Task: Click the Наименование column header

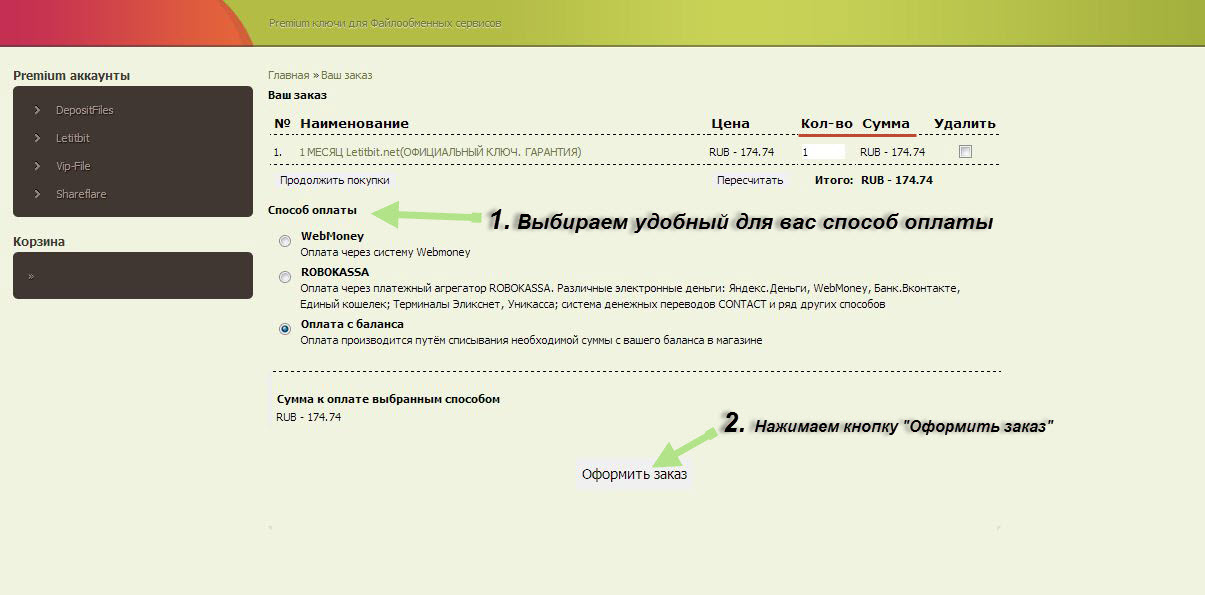Action: 354,124
